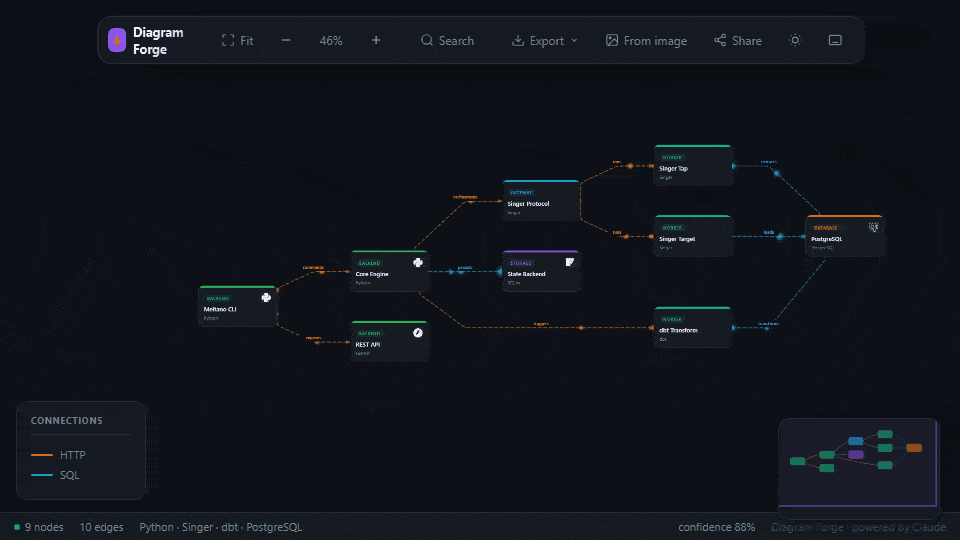This screenshot has height=540, width=960.
Task: Open Search in the toolbar
Action: [448, 40]
